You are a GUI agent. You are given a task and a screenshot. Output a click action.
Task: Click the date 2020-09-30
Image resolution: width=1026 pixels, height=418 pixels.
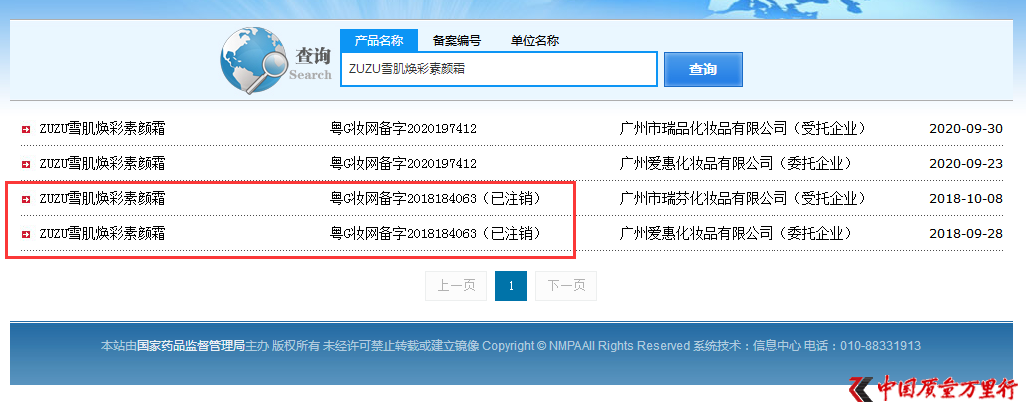(x=966, y=129)
